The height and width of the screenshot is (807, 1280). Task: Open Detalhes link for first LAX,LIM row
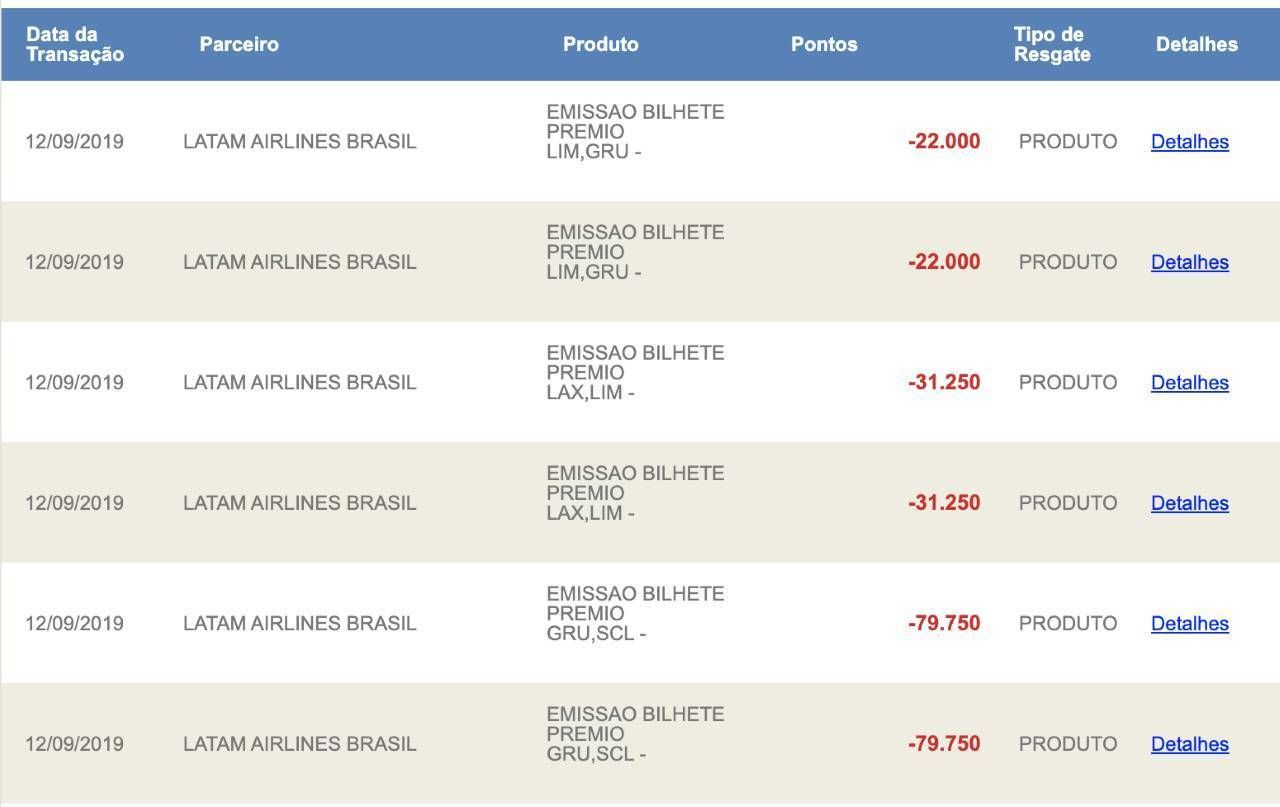pyautogui.click(x=1189, y=383)
